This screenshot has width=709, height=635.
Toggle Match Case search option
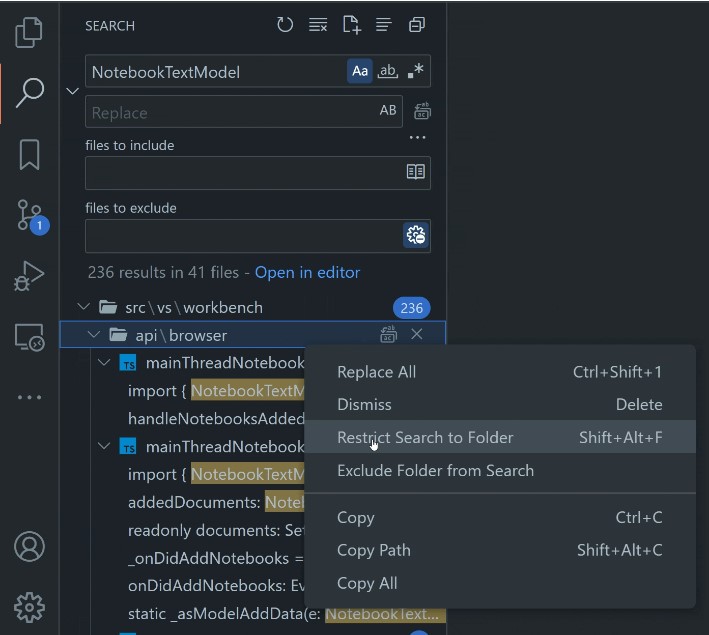coord(360,71)
